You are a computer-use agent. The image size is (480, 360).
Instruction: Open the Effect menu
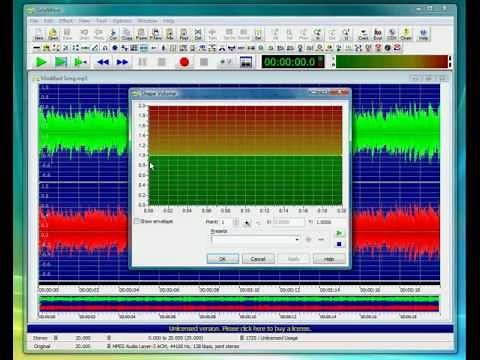coord(66,21)
